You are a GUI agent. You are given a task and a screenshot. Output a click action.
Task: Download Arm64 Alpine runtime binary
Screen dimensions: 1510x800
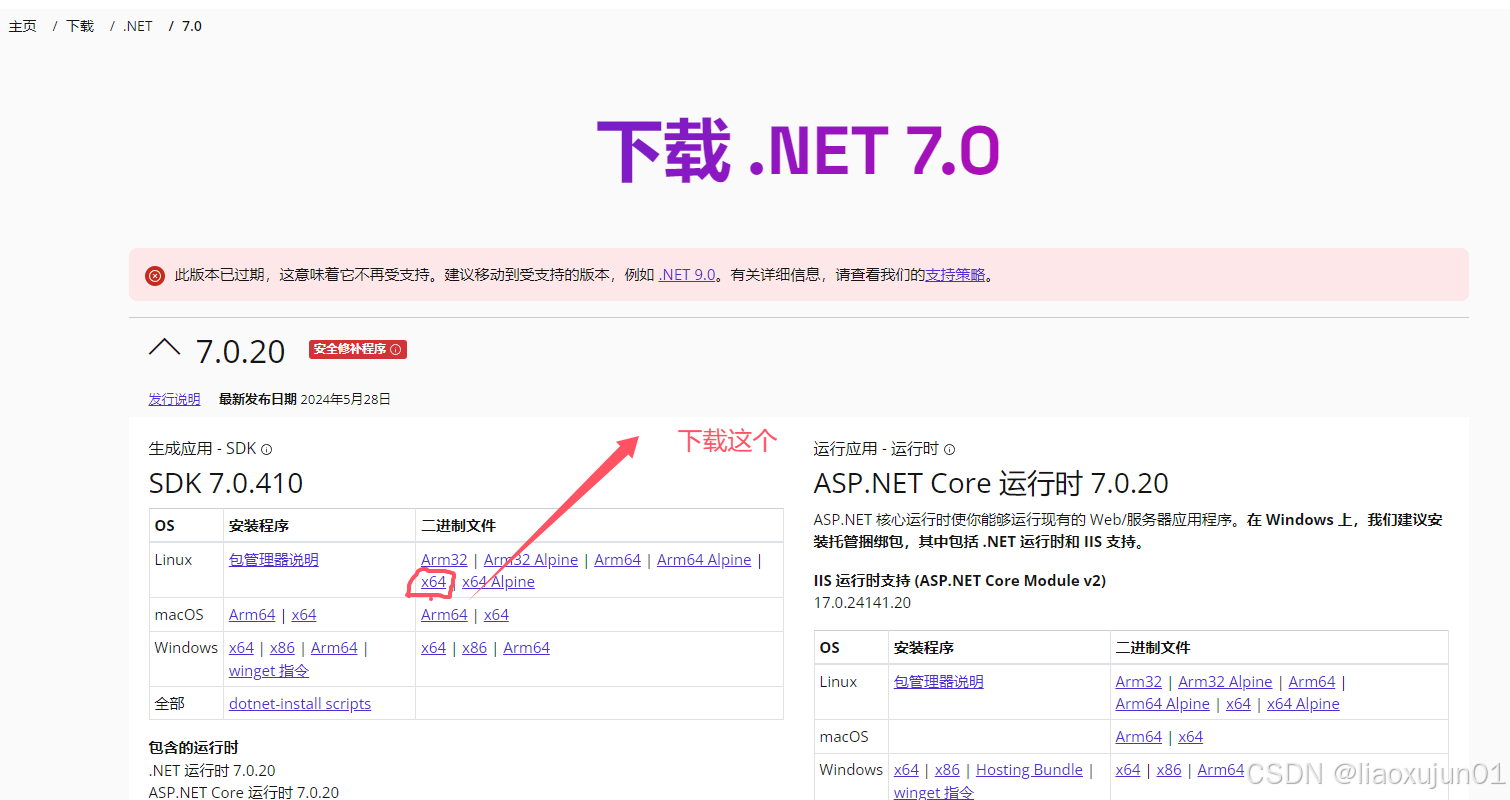1162,703
